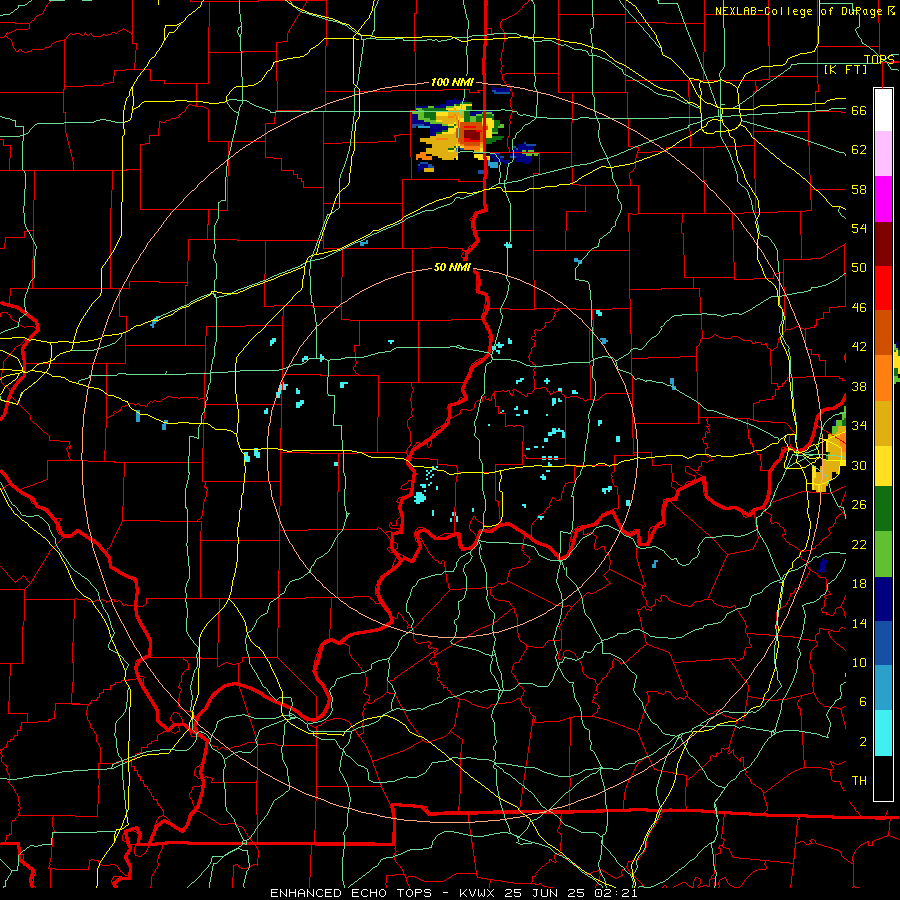The height and width of the screenshot is (900, 900).
Task: Click the 18 legend value
Action: [x=859, y=584]
